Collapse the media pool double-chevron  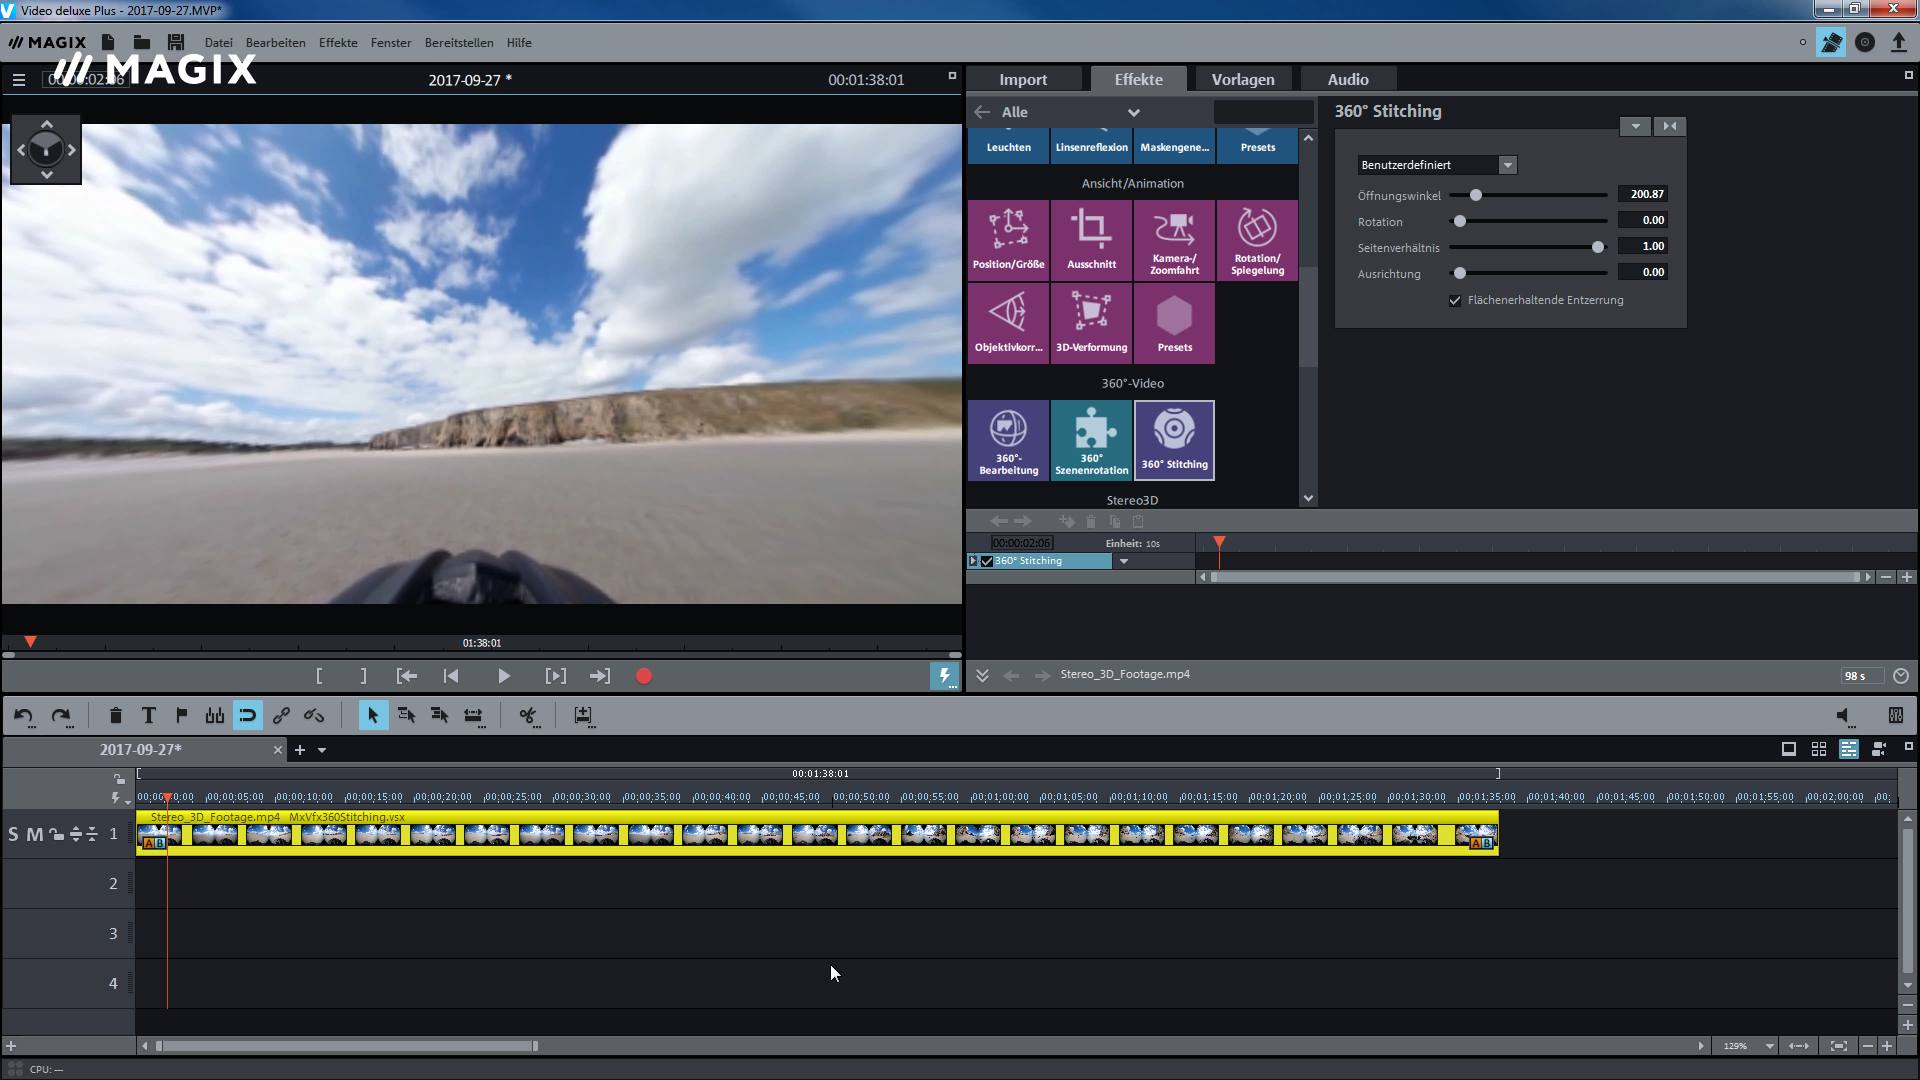(x=982, y=676)
